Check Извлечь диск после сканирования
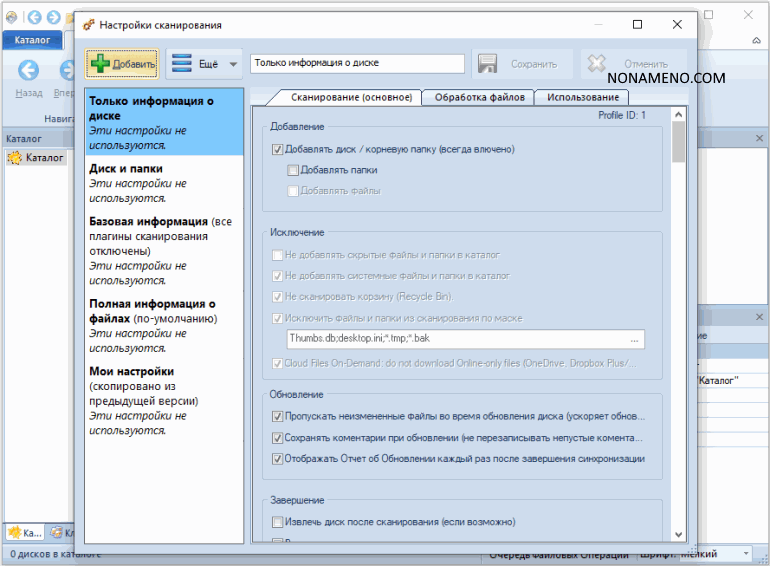Image resolution: width=770 pixels, height=566 pixels. [x=278, y=522]
